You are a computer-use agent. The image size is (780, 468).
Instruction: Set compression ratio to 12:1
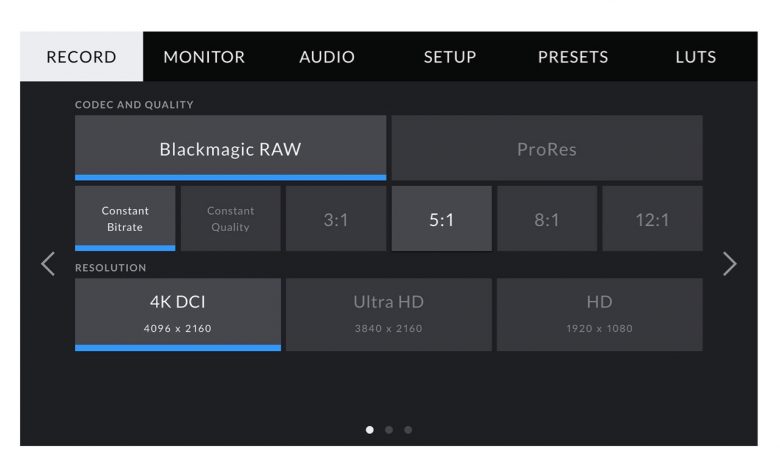653,219
